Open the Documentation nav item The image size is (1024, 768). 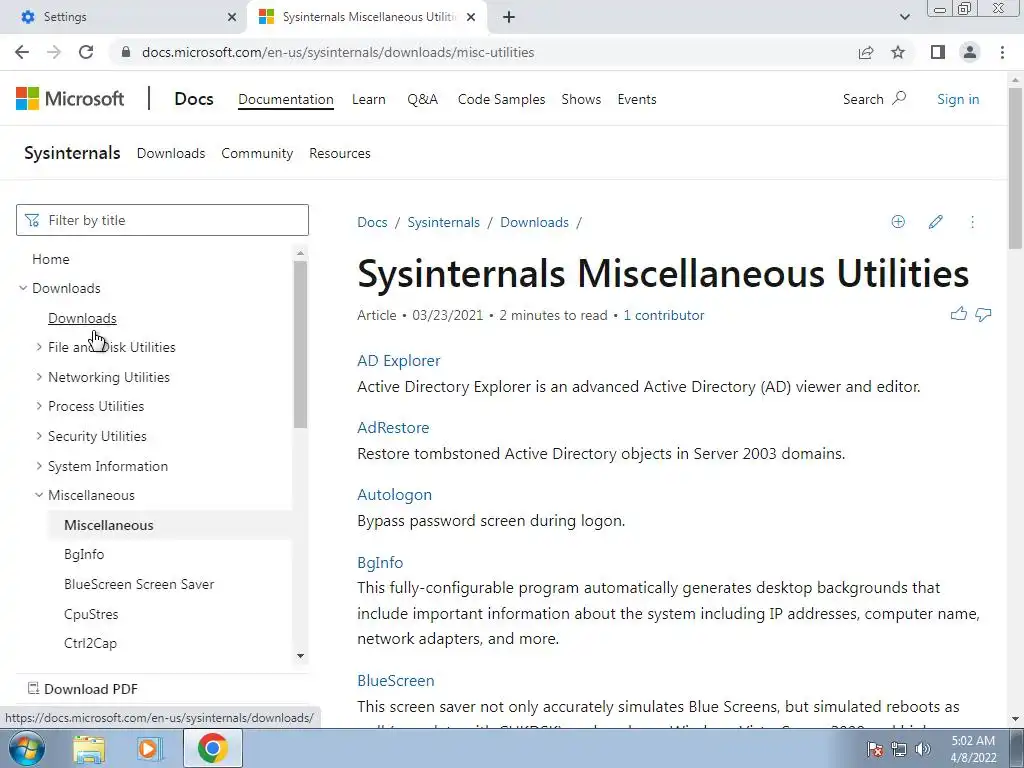coord(285,99)
